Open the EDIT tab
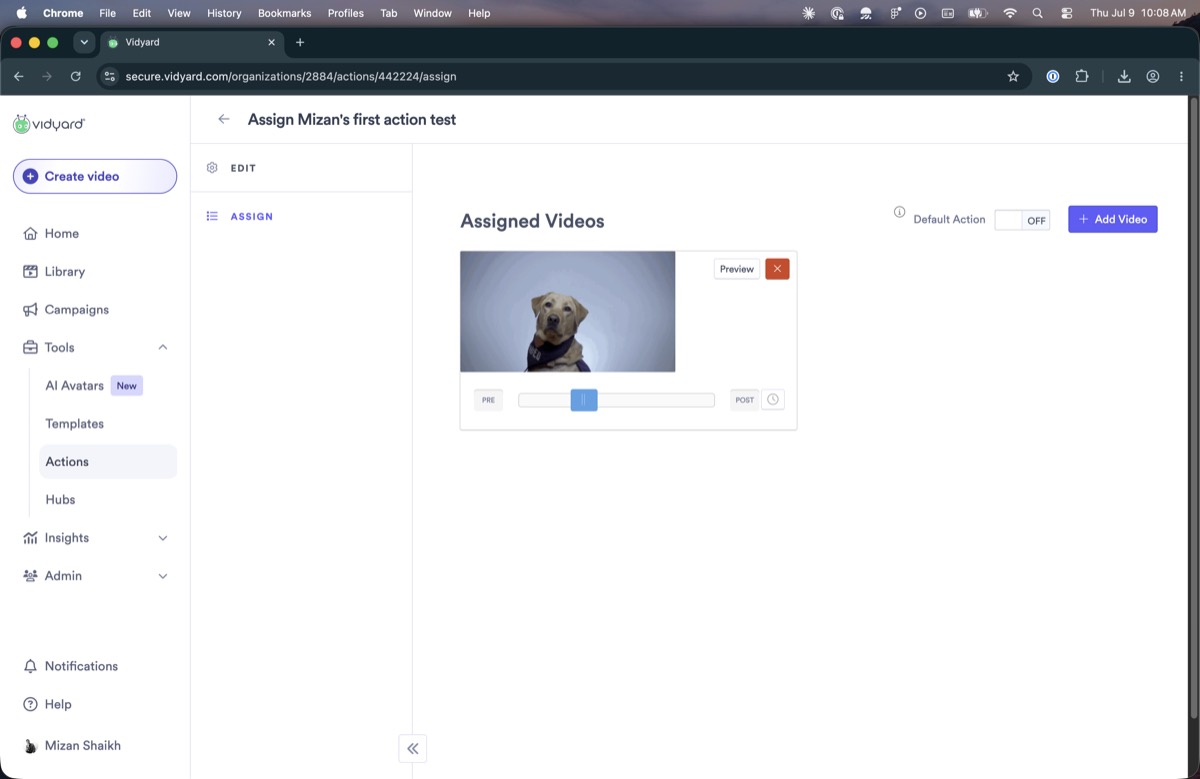 click(x=301, y=168)
